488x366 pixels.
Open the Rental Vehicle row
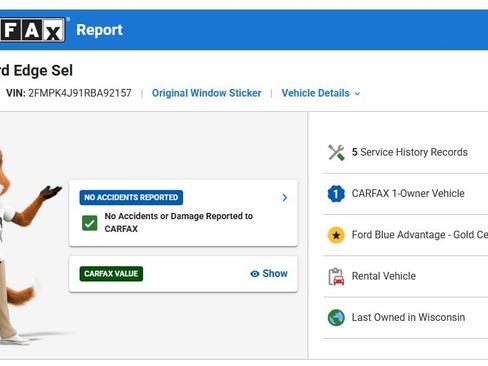(406, 276)
